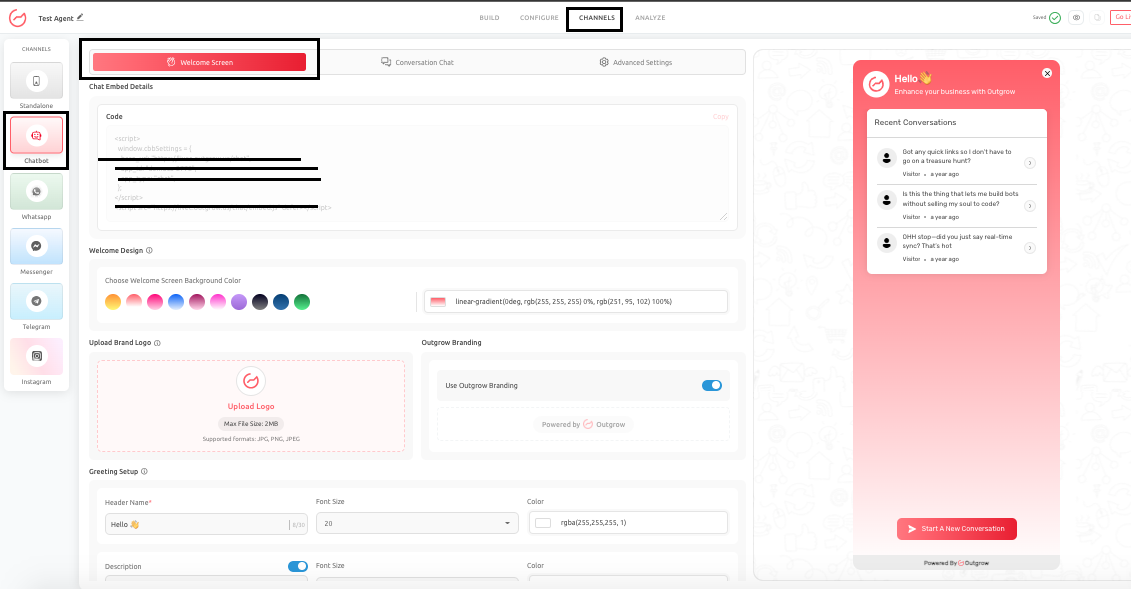Select the Welcome Screen tab
Screen dimensions: 1131x589
[x=199, y=62]
